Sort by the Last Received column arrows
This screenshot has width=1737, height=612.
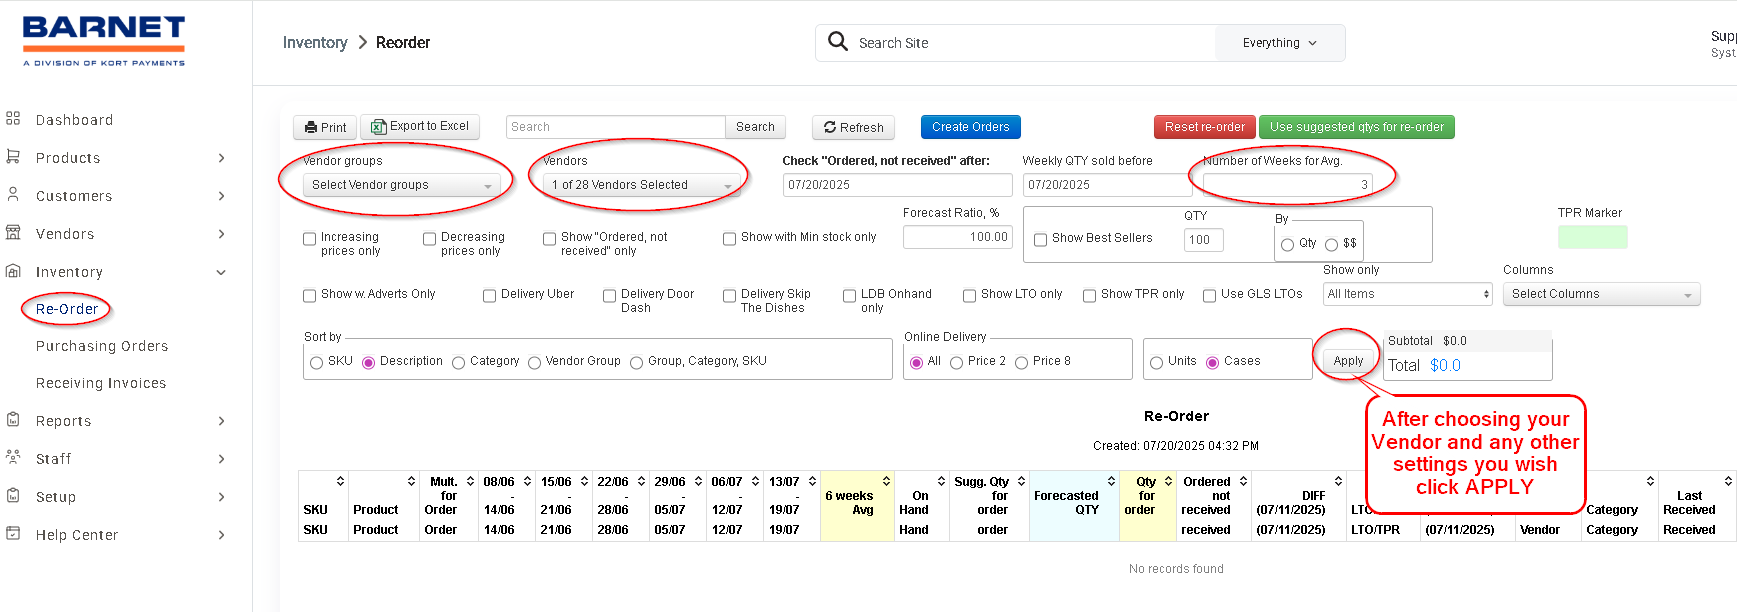coord(1728,481)
